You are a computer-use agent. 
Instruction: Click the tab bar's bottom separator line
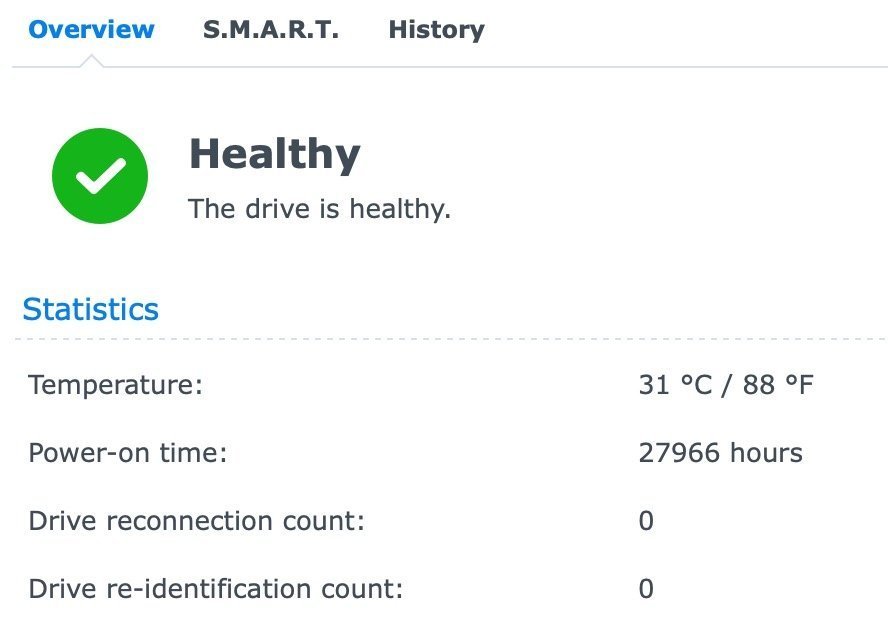500,67
